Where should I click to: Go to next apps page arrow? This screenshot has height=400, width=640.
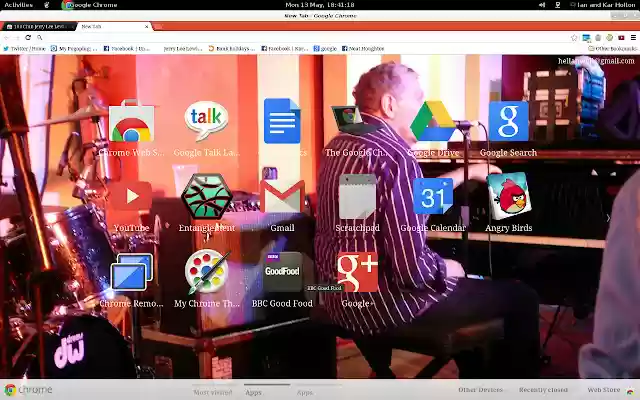[608, 218]
